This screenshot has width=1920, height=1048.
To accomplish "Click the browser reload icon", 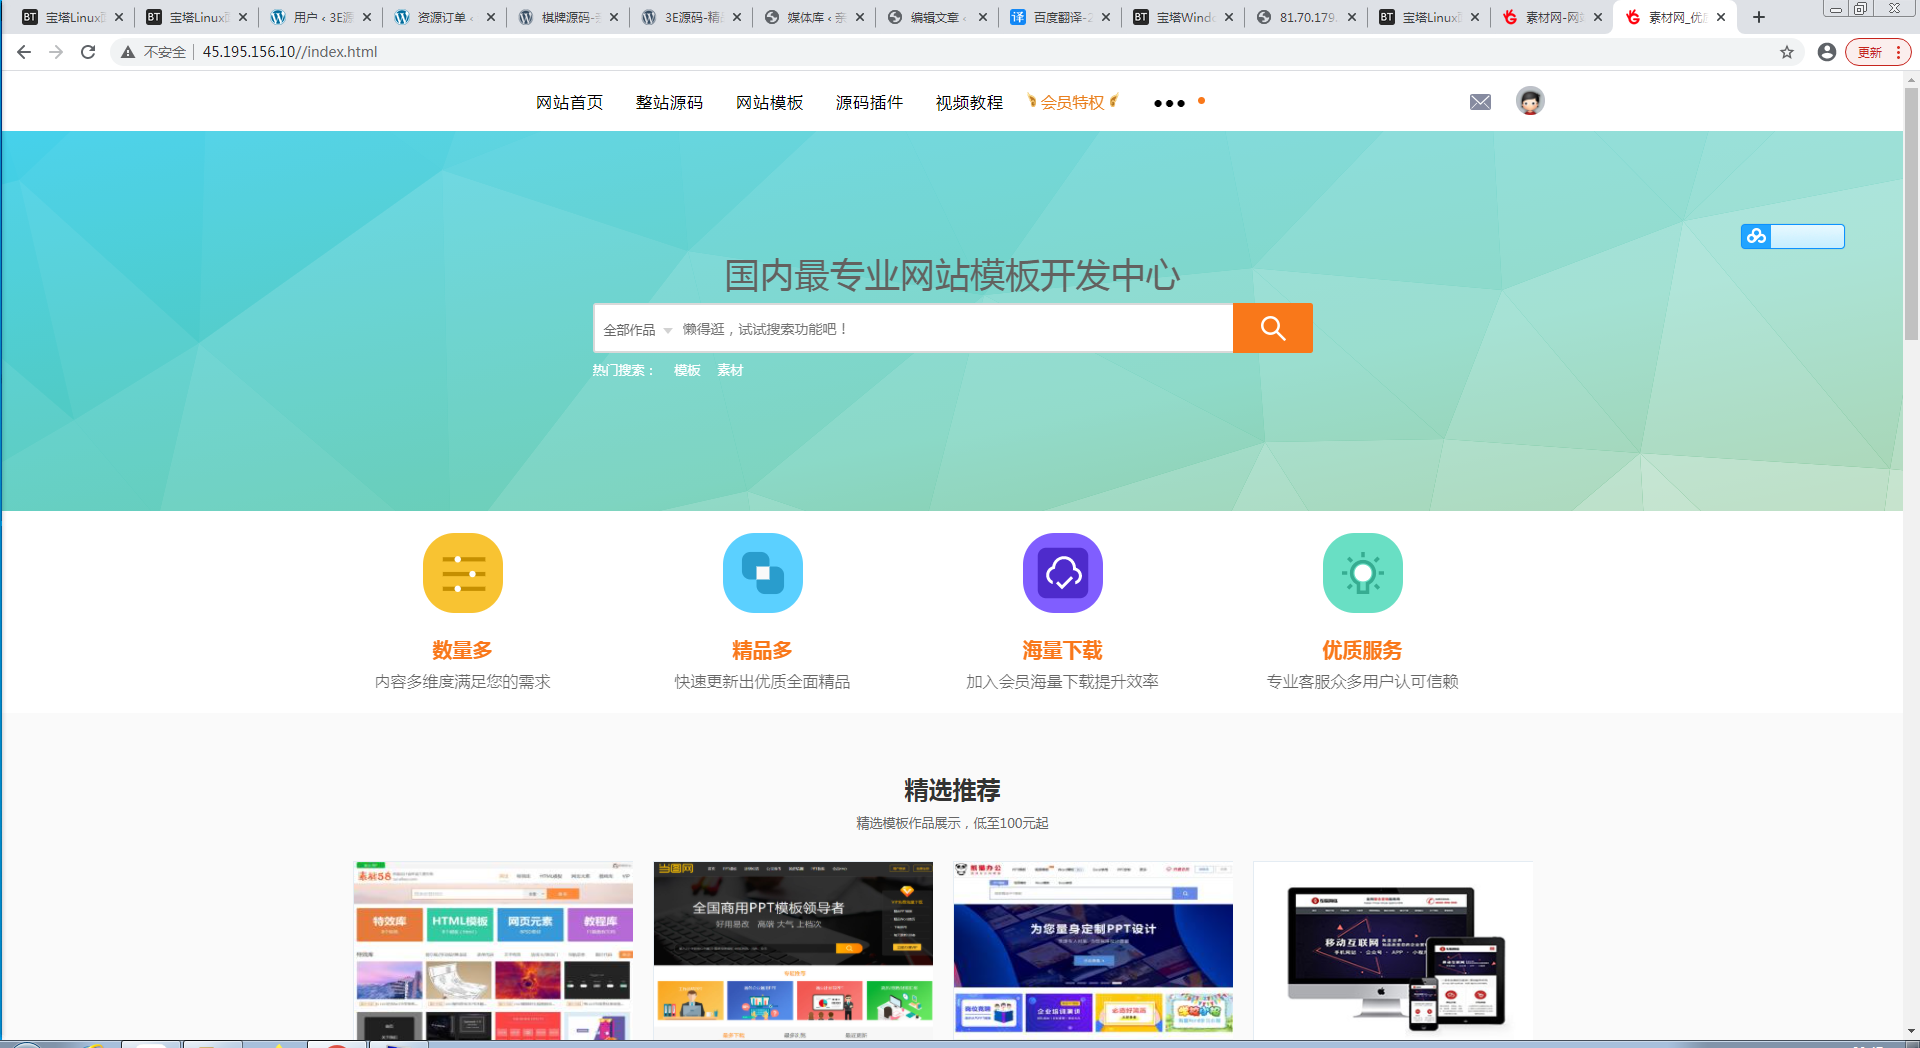I will 88,51.
